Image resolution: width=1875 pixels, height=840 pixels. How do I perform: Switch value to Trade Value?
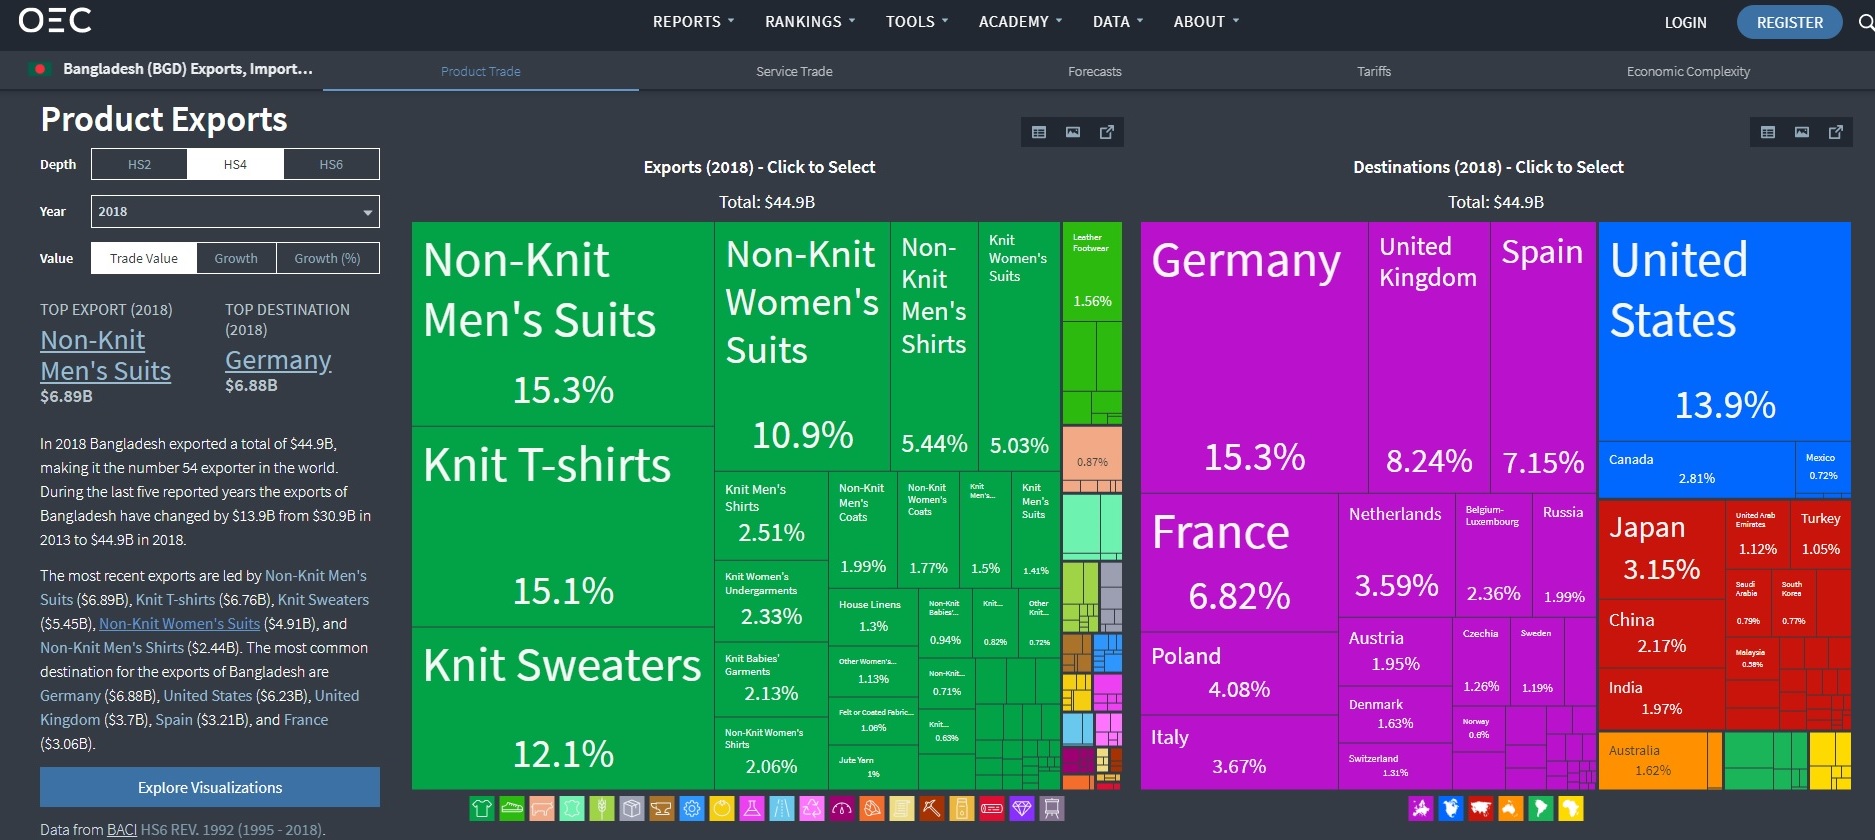(144, 258)
